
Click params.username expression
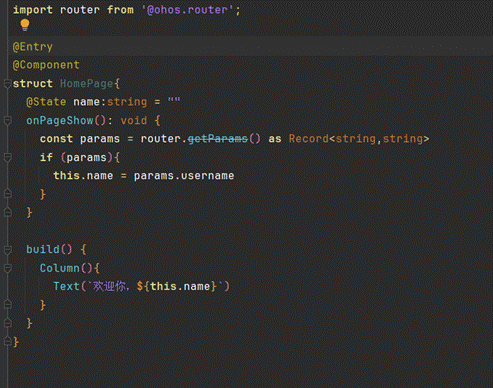click(184, 176)
